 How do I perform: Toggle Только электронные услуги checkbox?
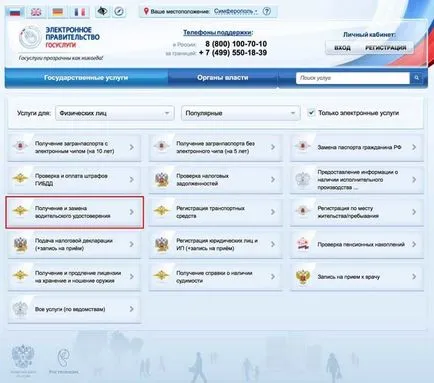(x=311, y=113)
